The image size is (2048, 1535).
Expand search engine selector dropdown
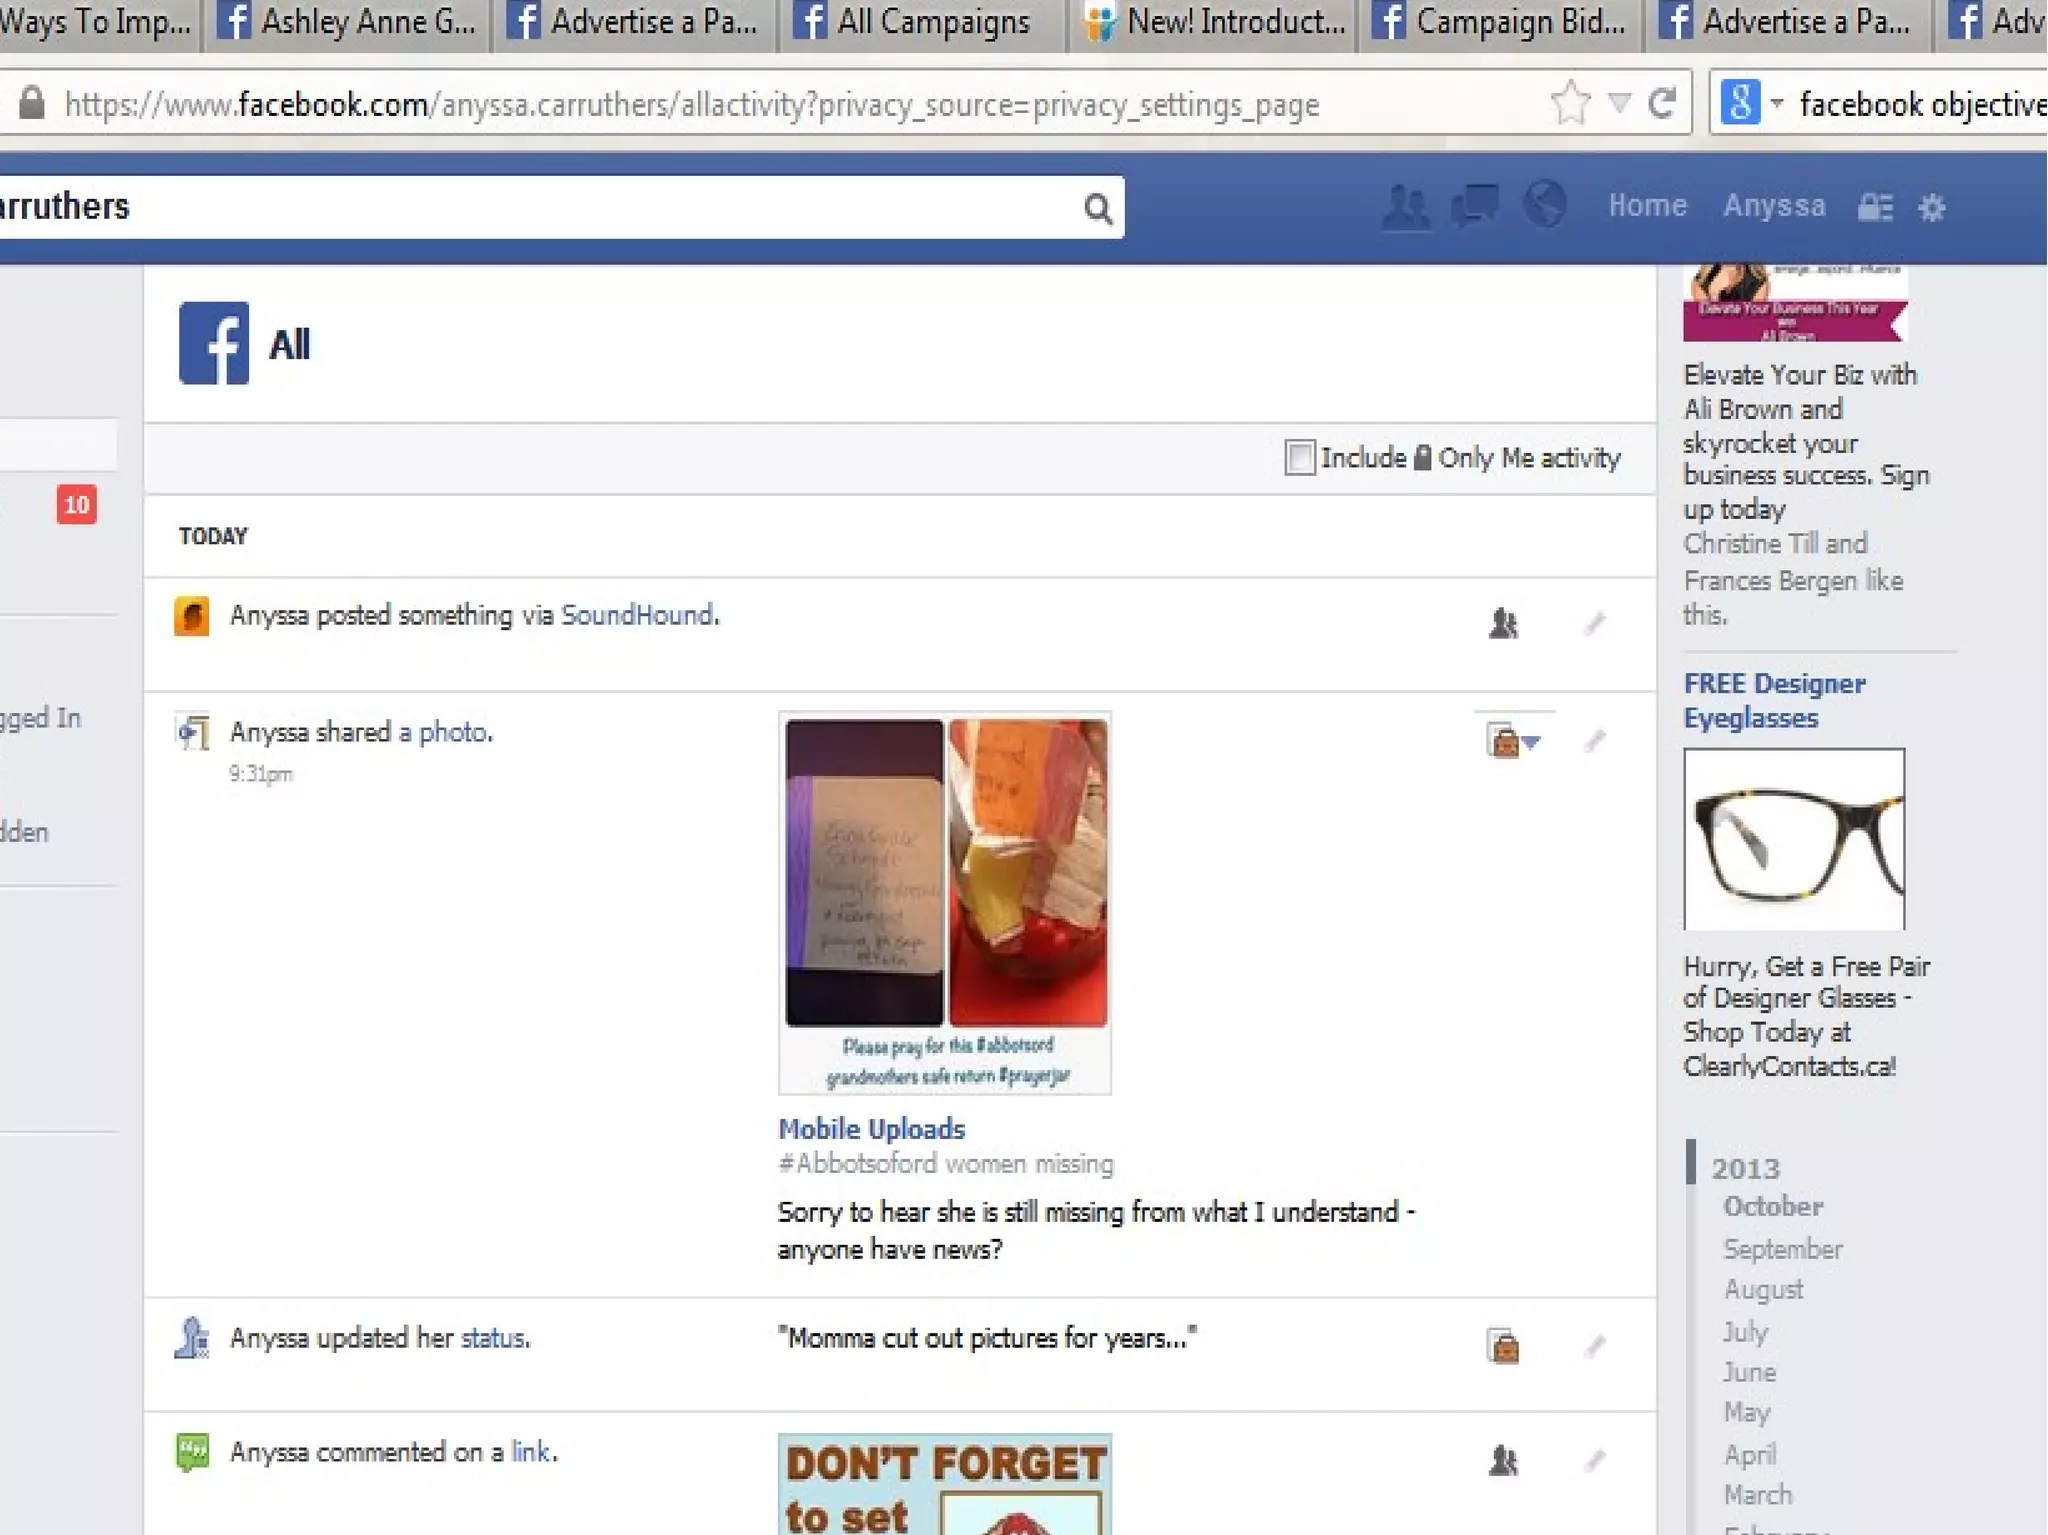tap(1777, 103)
